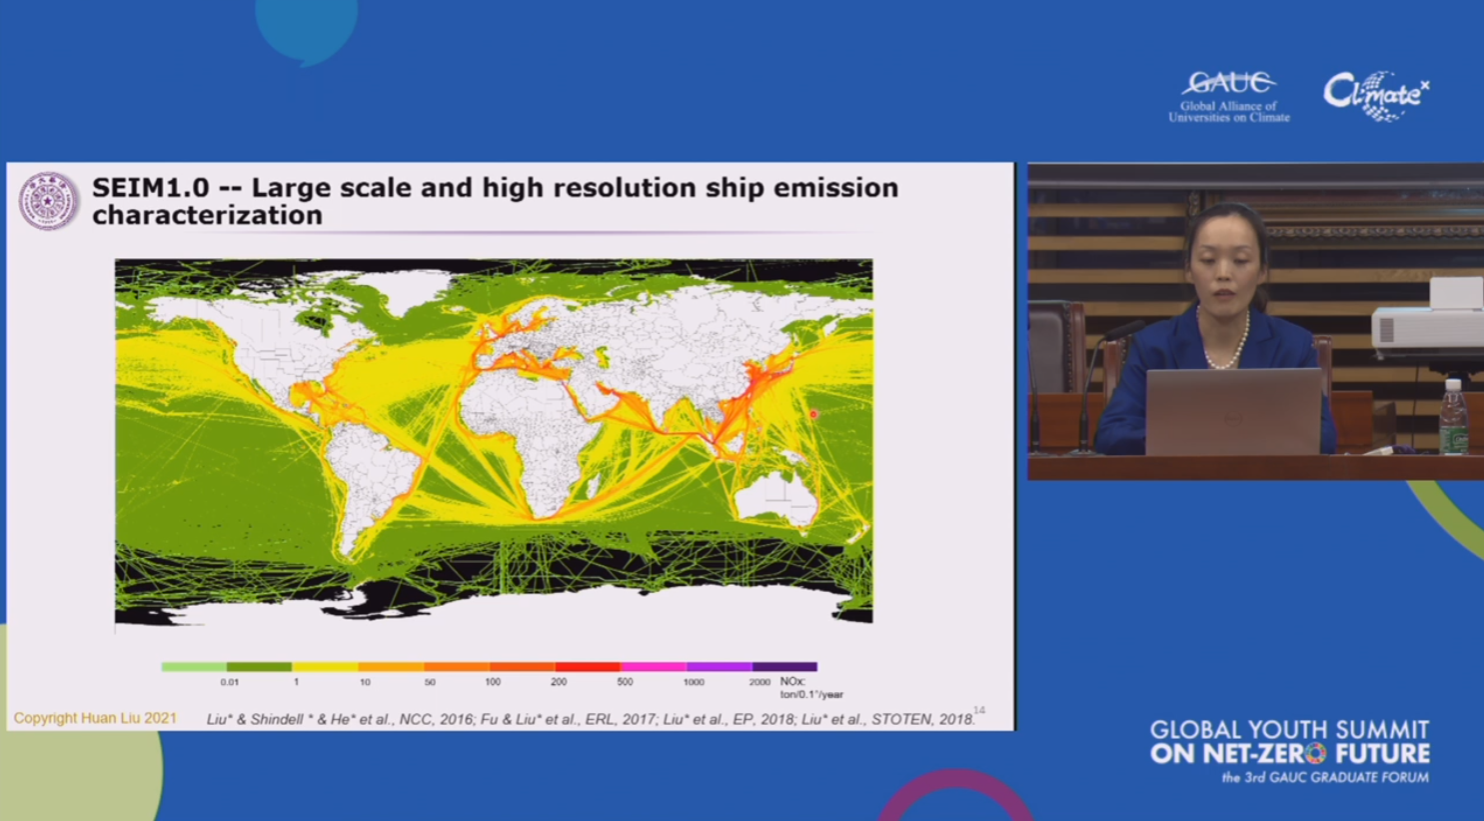Click the Liu & Shindell citation line
Viewport: 1484px width, 821px height.
[x=590, y=719]
